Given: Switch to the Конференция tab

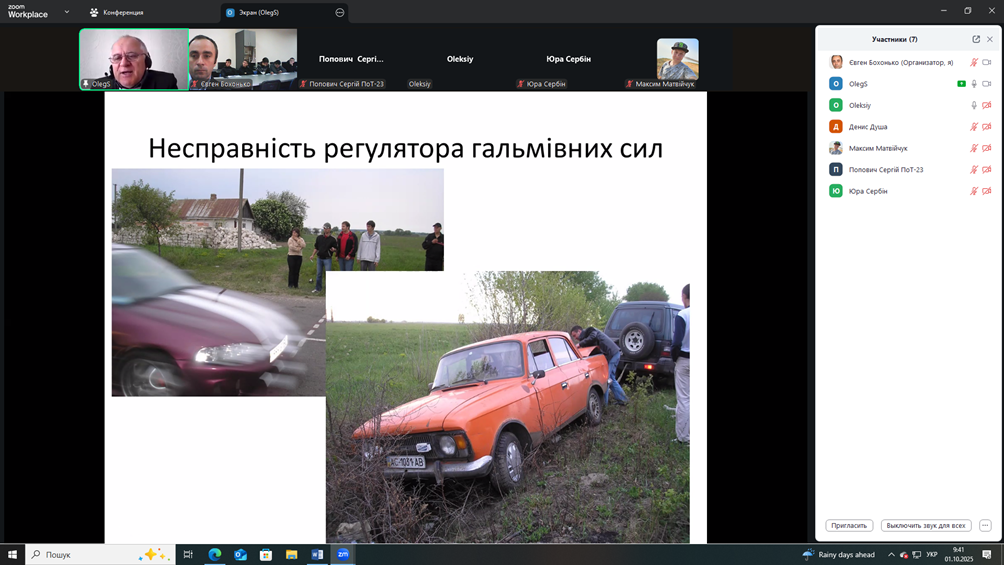Looking at the screenshot, I should pos(117,13).
